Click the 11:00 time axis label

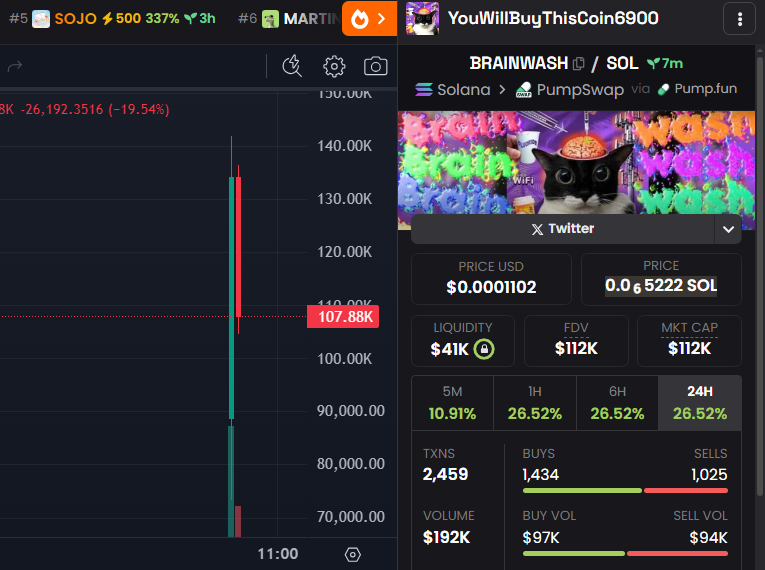(x=278, y=554)
